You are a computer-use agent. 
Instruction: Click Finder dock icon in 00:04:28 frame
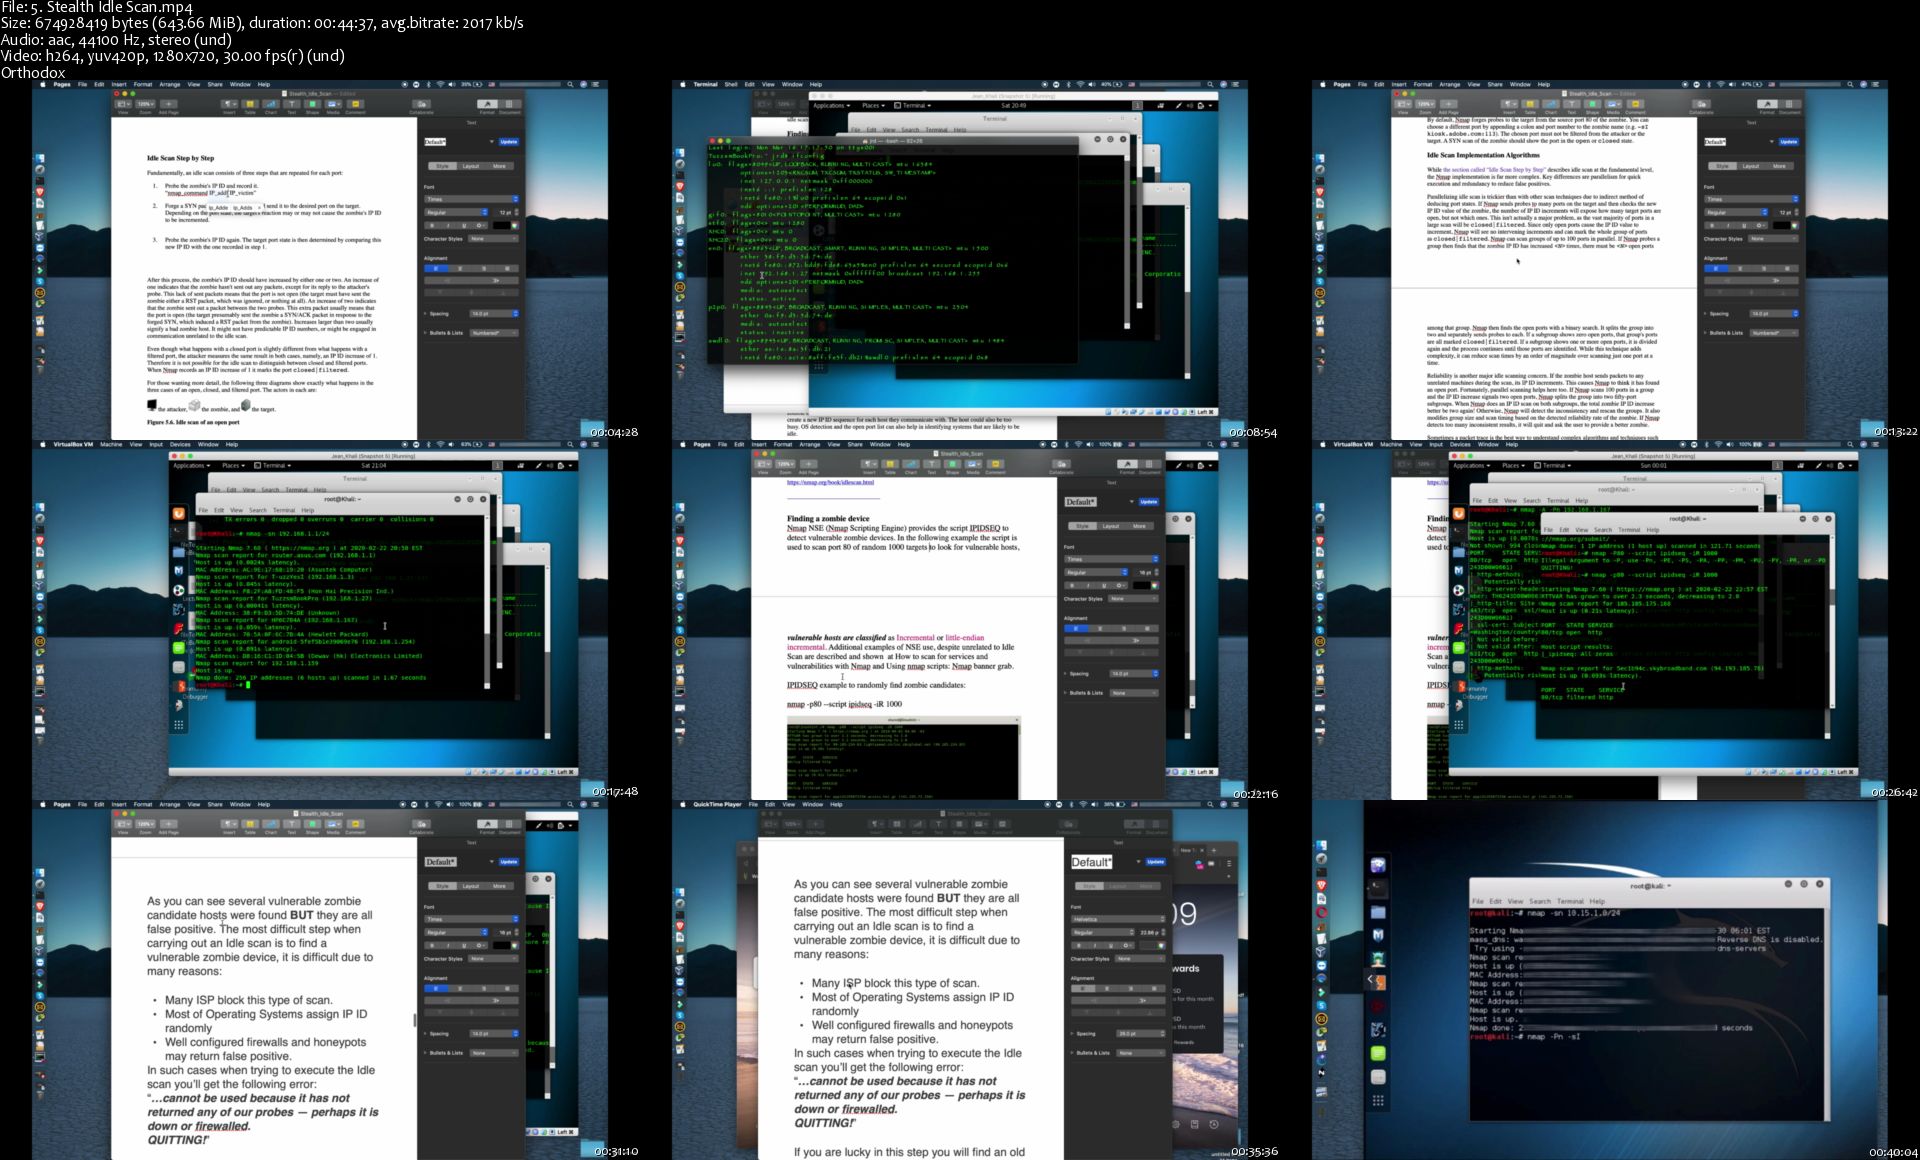(x=40, y=158)
